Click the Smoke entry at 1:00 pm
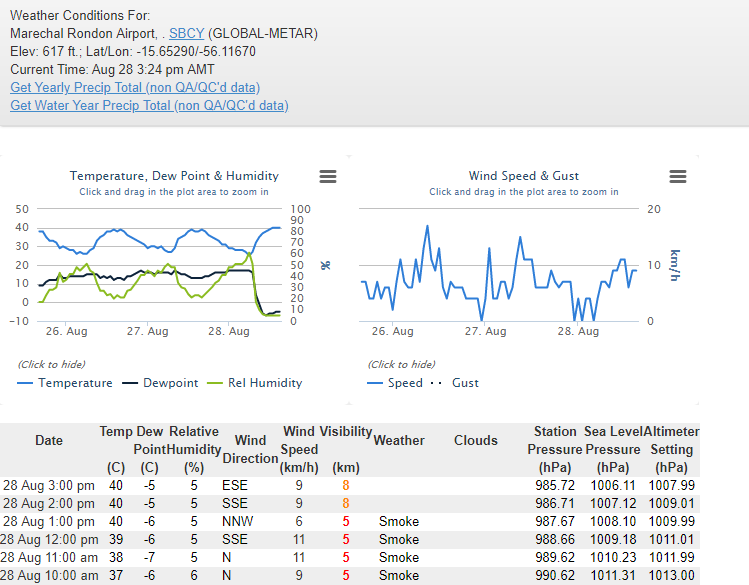This screenshot has height=585, width=749. point(399,521)
